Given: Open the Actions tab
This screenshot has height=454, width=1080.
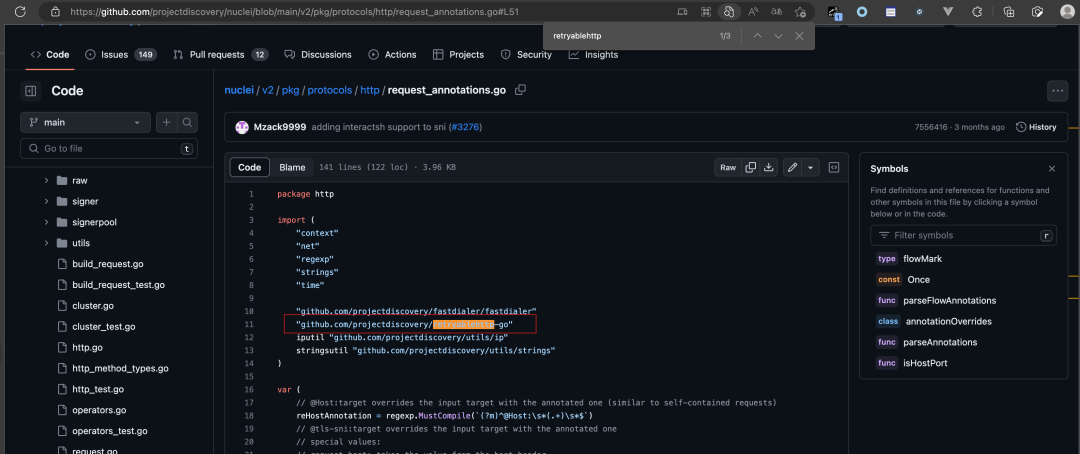Looking at the screenshot, I should [393, 54].
